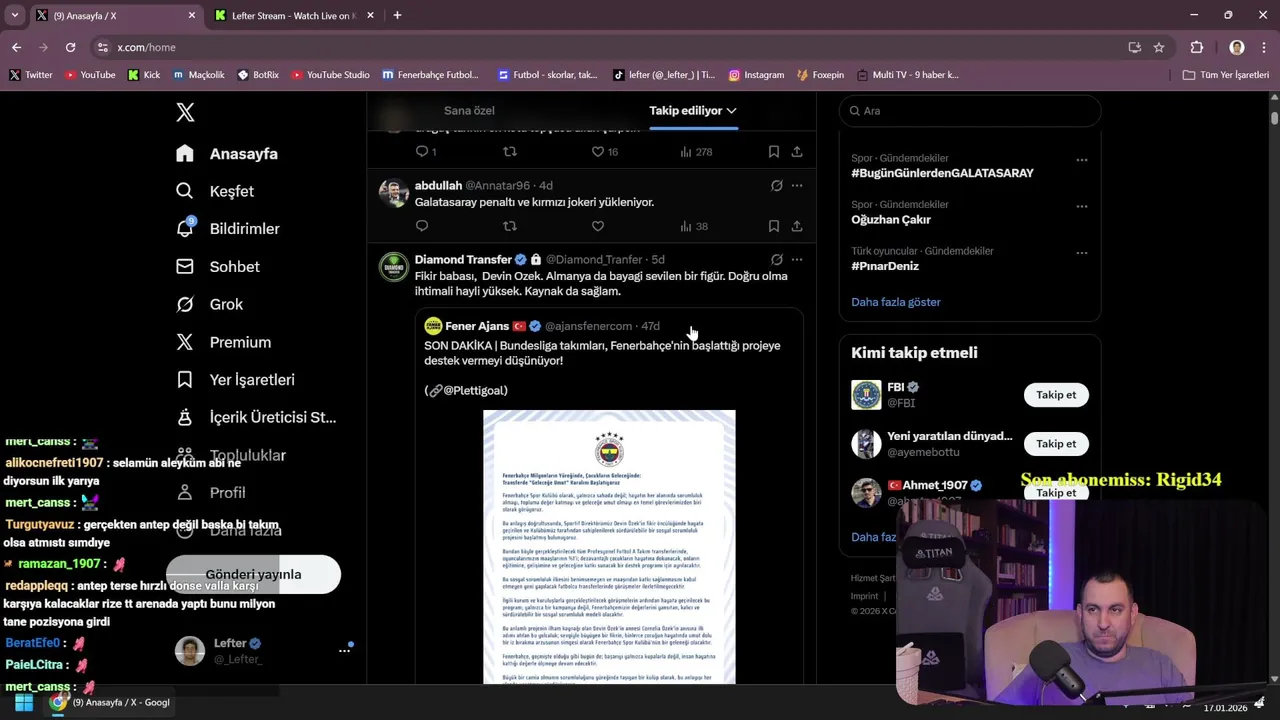The image size is (1280, 720).
Task: Bookmark this page star icon
Action: pos(1159,47)
